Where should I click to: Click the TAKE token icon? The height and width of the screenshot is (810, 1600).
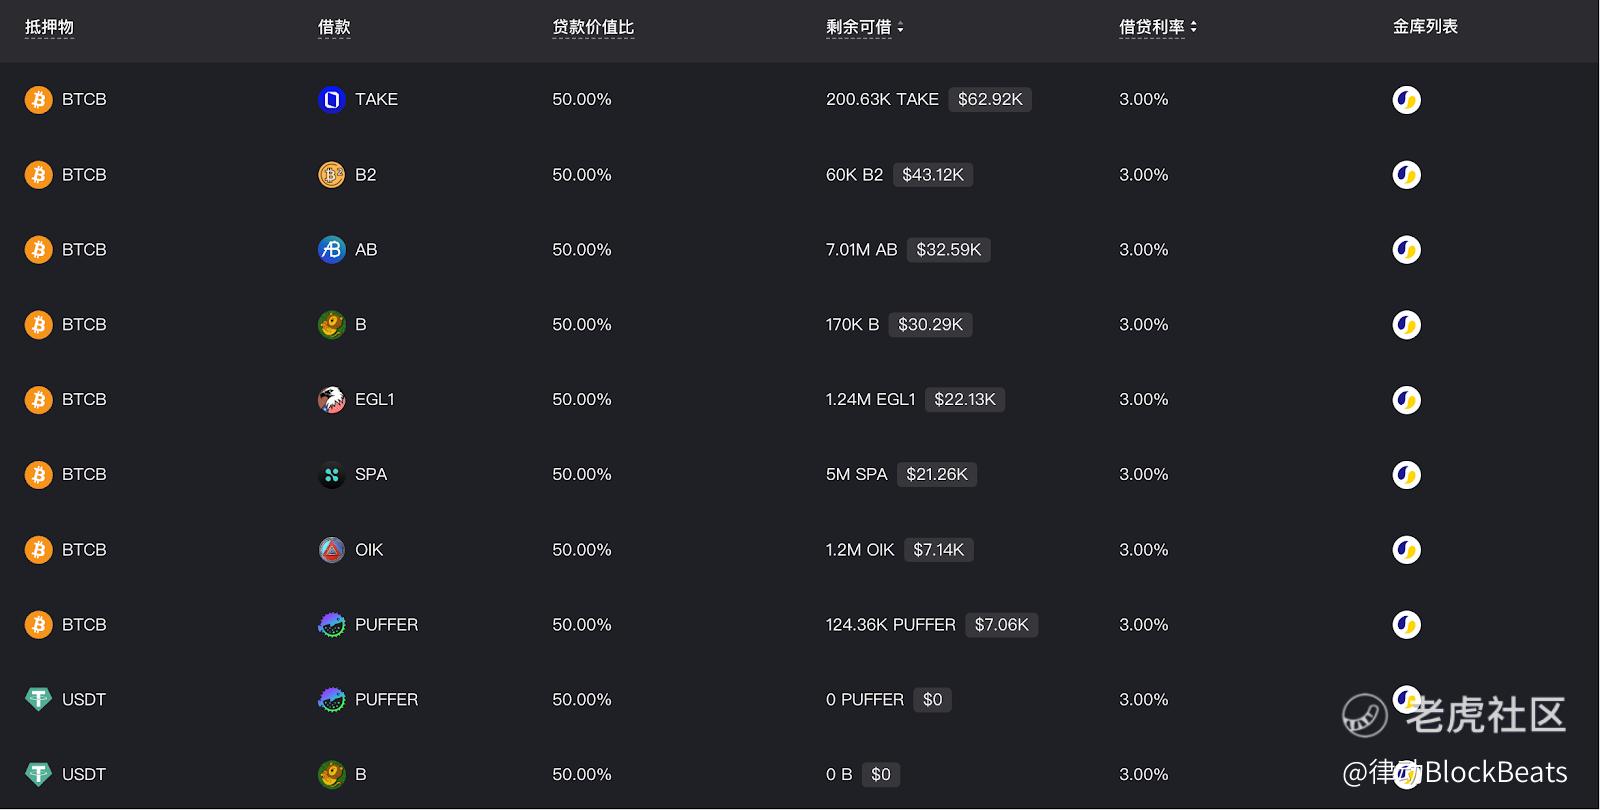pos(331,100)
